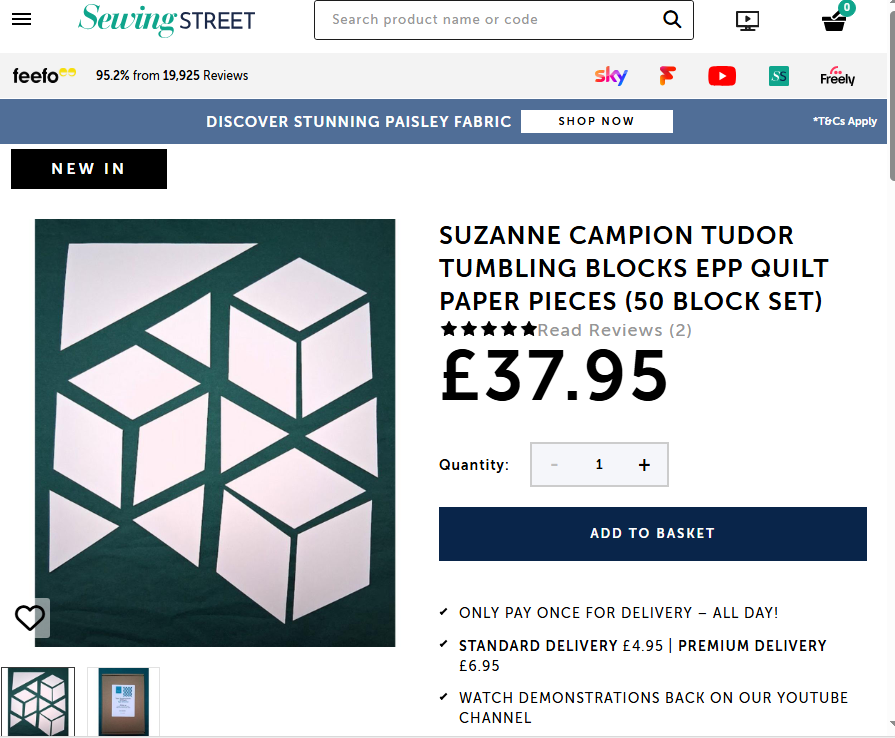Click the Freely channel icon

(x=837, y=76)
